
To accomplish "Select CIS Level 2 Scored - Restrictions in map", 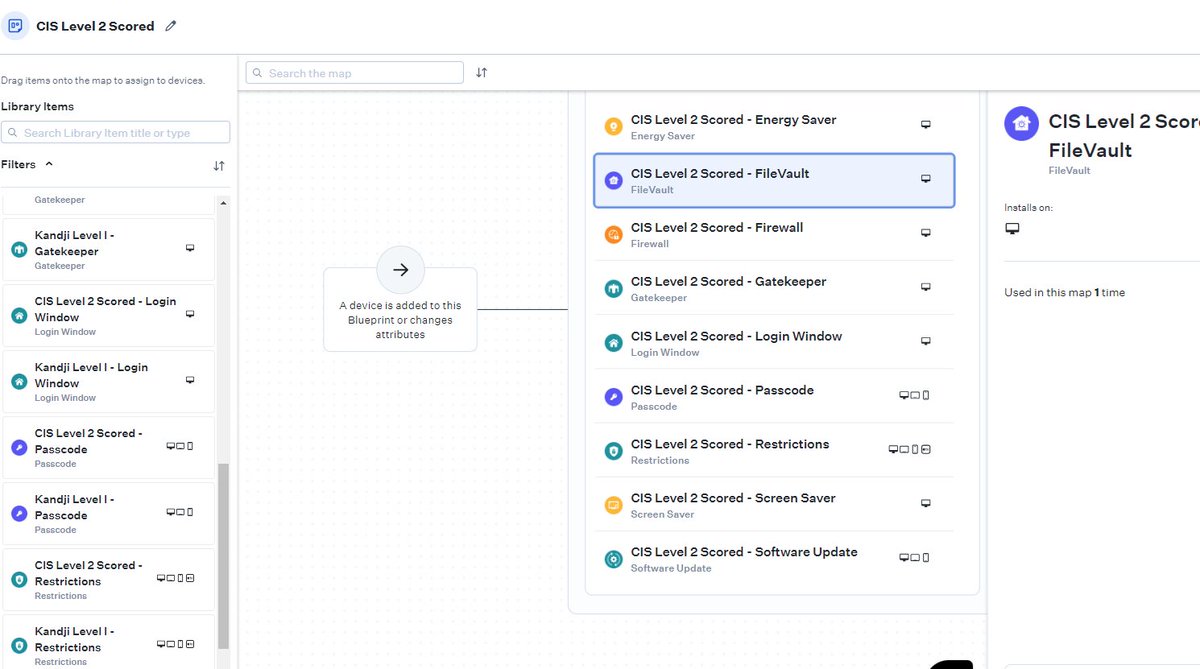I will click(775, 451).
